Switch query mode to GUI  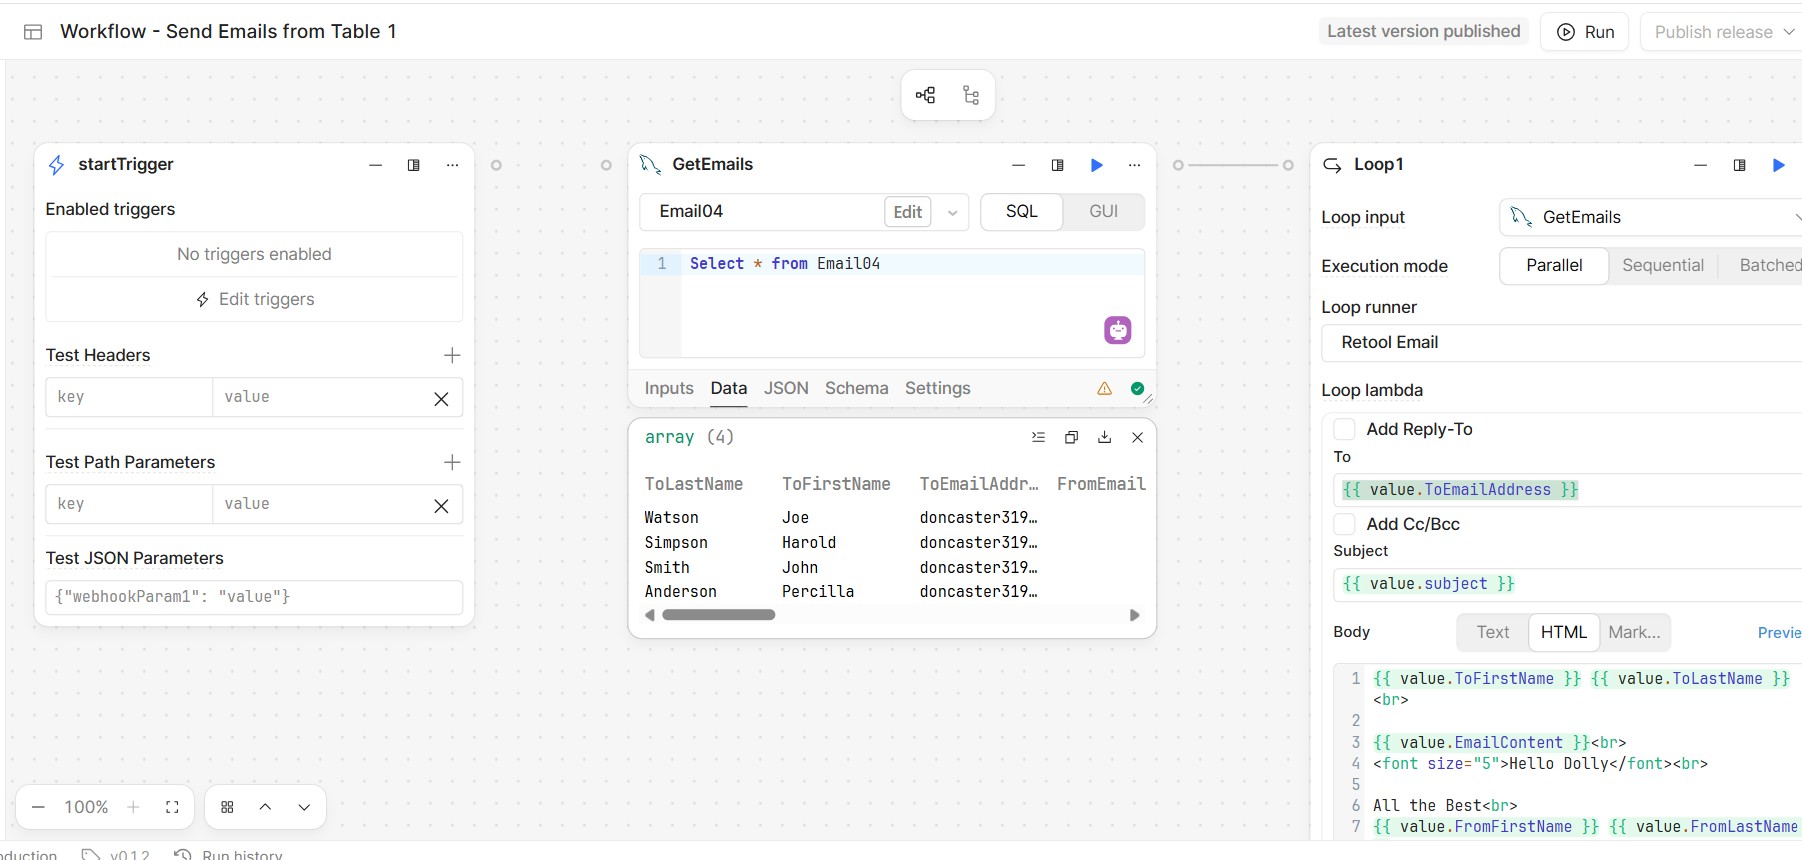coord(1103,212)
